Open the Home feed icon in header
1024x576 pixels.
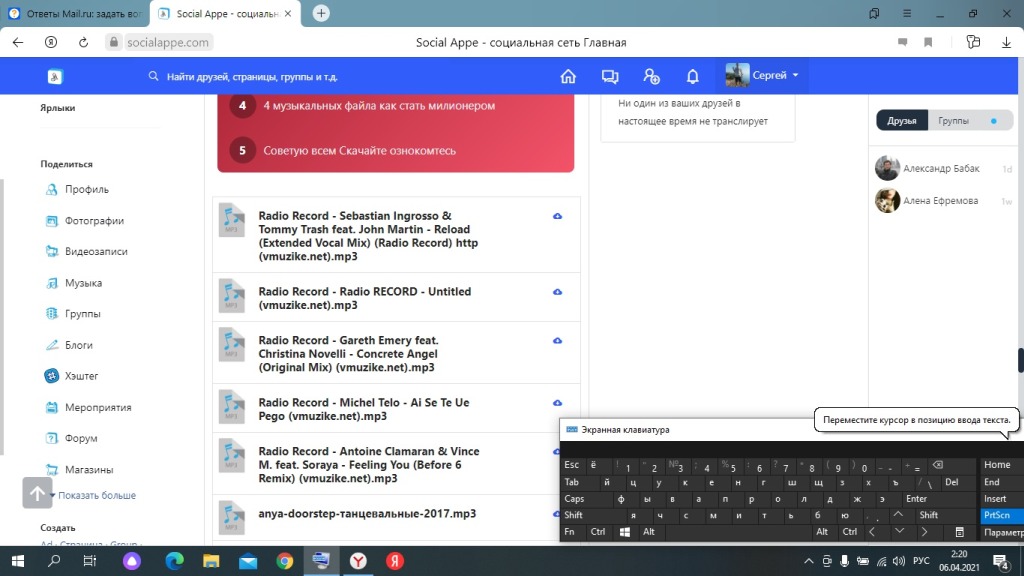coord(568,76)
